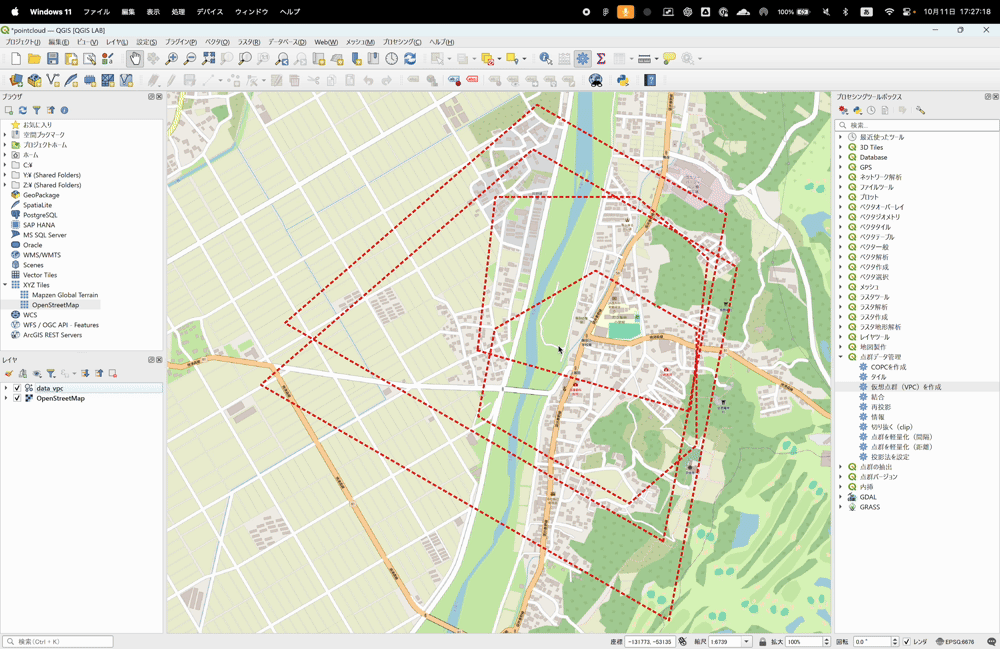This screenshot has height=649, width=1000.
Task: Open the ベクタ menu
Action: tap(217, 42)
